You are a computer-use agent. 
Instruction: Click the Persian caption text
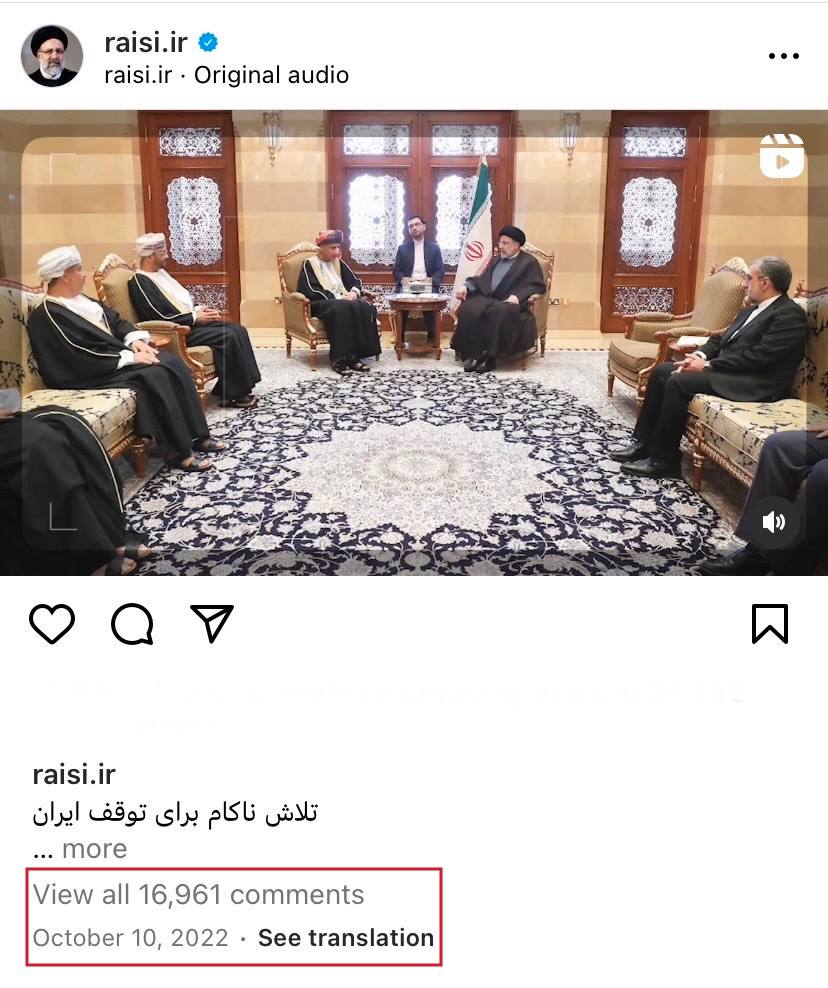point(175,813)
